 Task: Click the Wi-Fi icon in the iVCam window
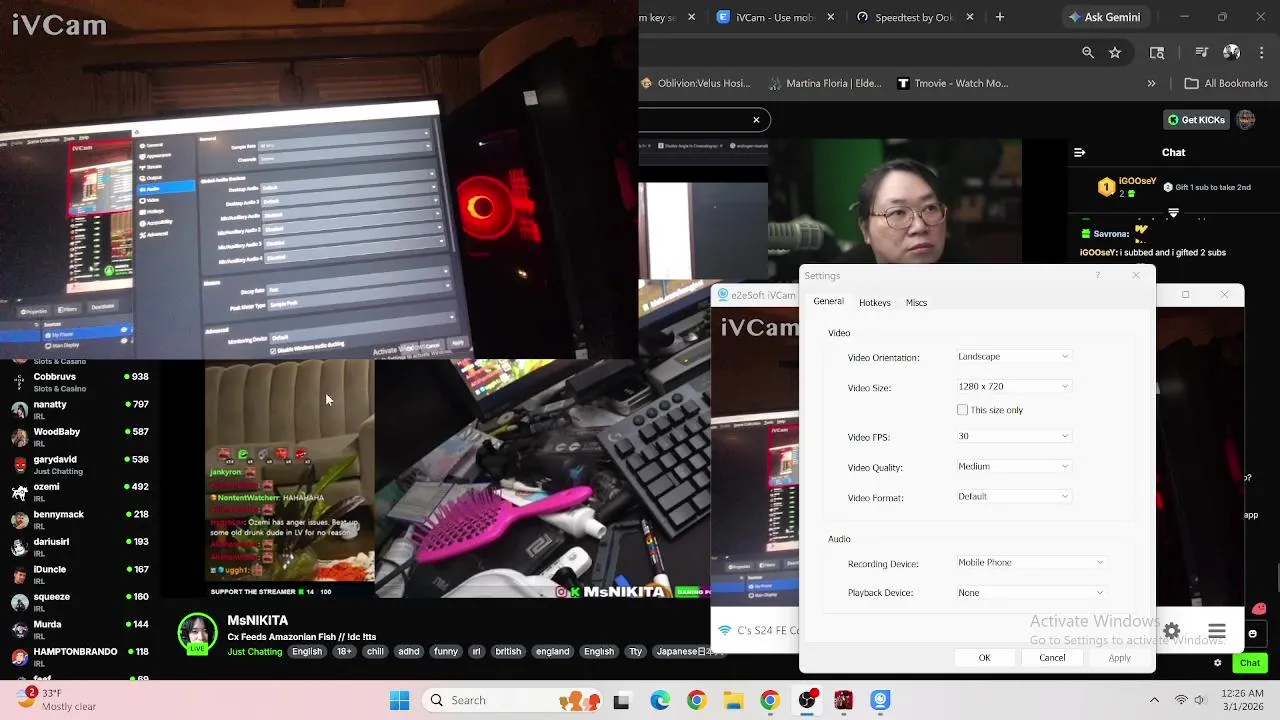725,630
